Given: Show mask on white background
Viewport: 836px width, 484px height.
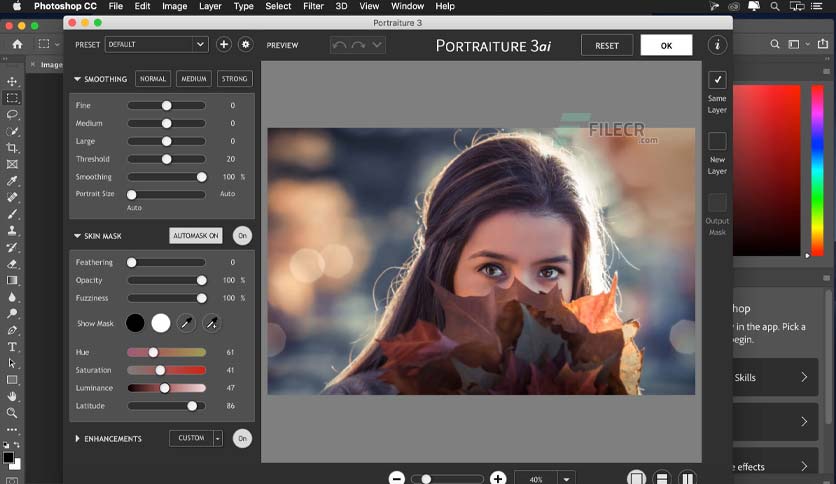Looking at the screenshot, I should pyautogui.click(x=160, y=323).
